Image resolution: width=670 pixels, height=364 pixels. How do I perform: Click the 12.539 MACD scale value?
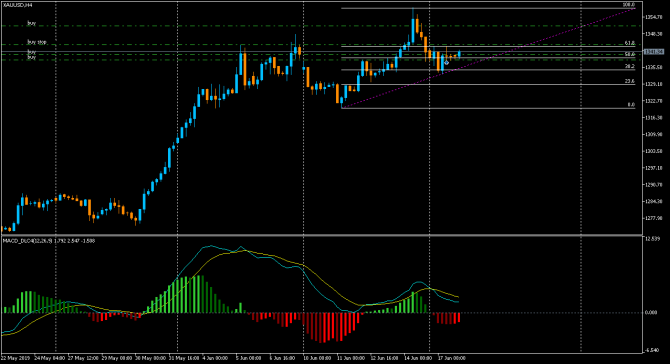point(652,238)
